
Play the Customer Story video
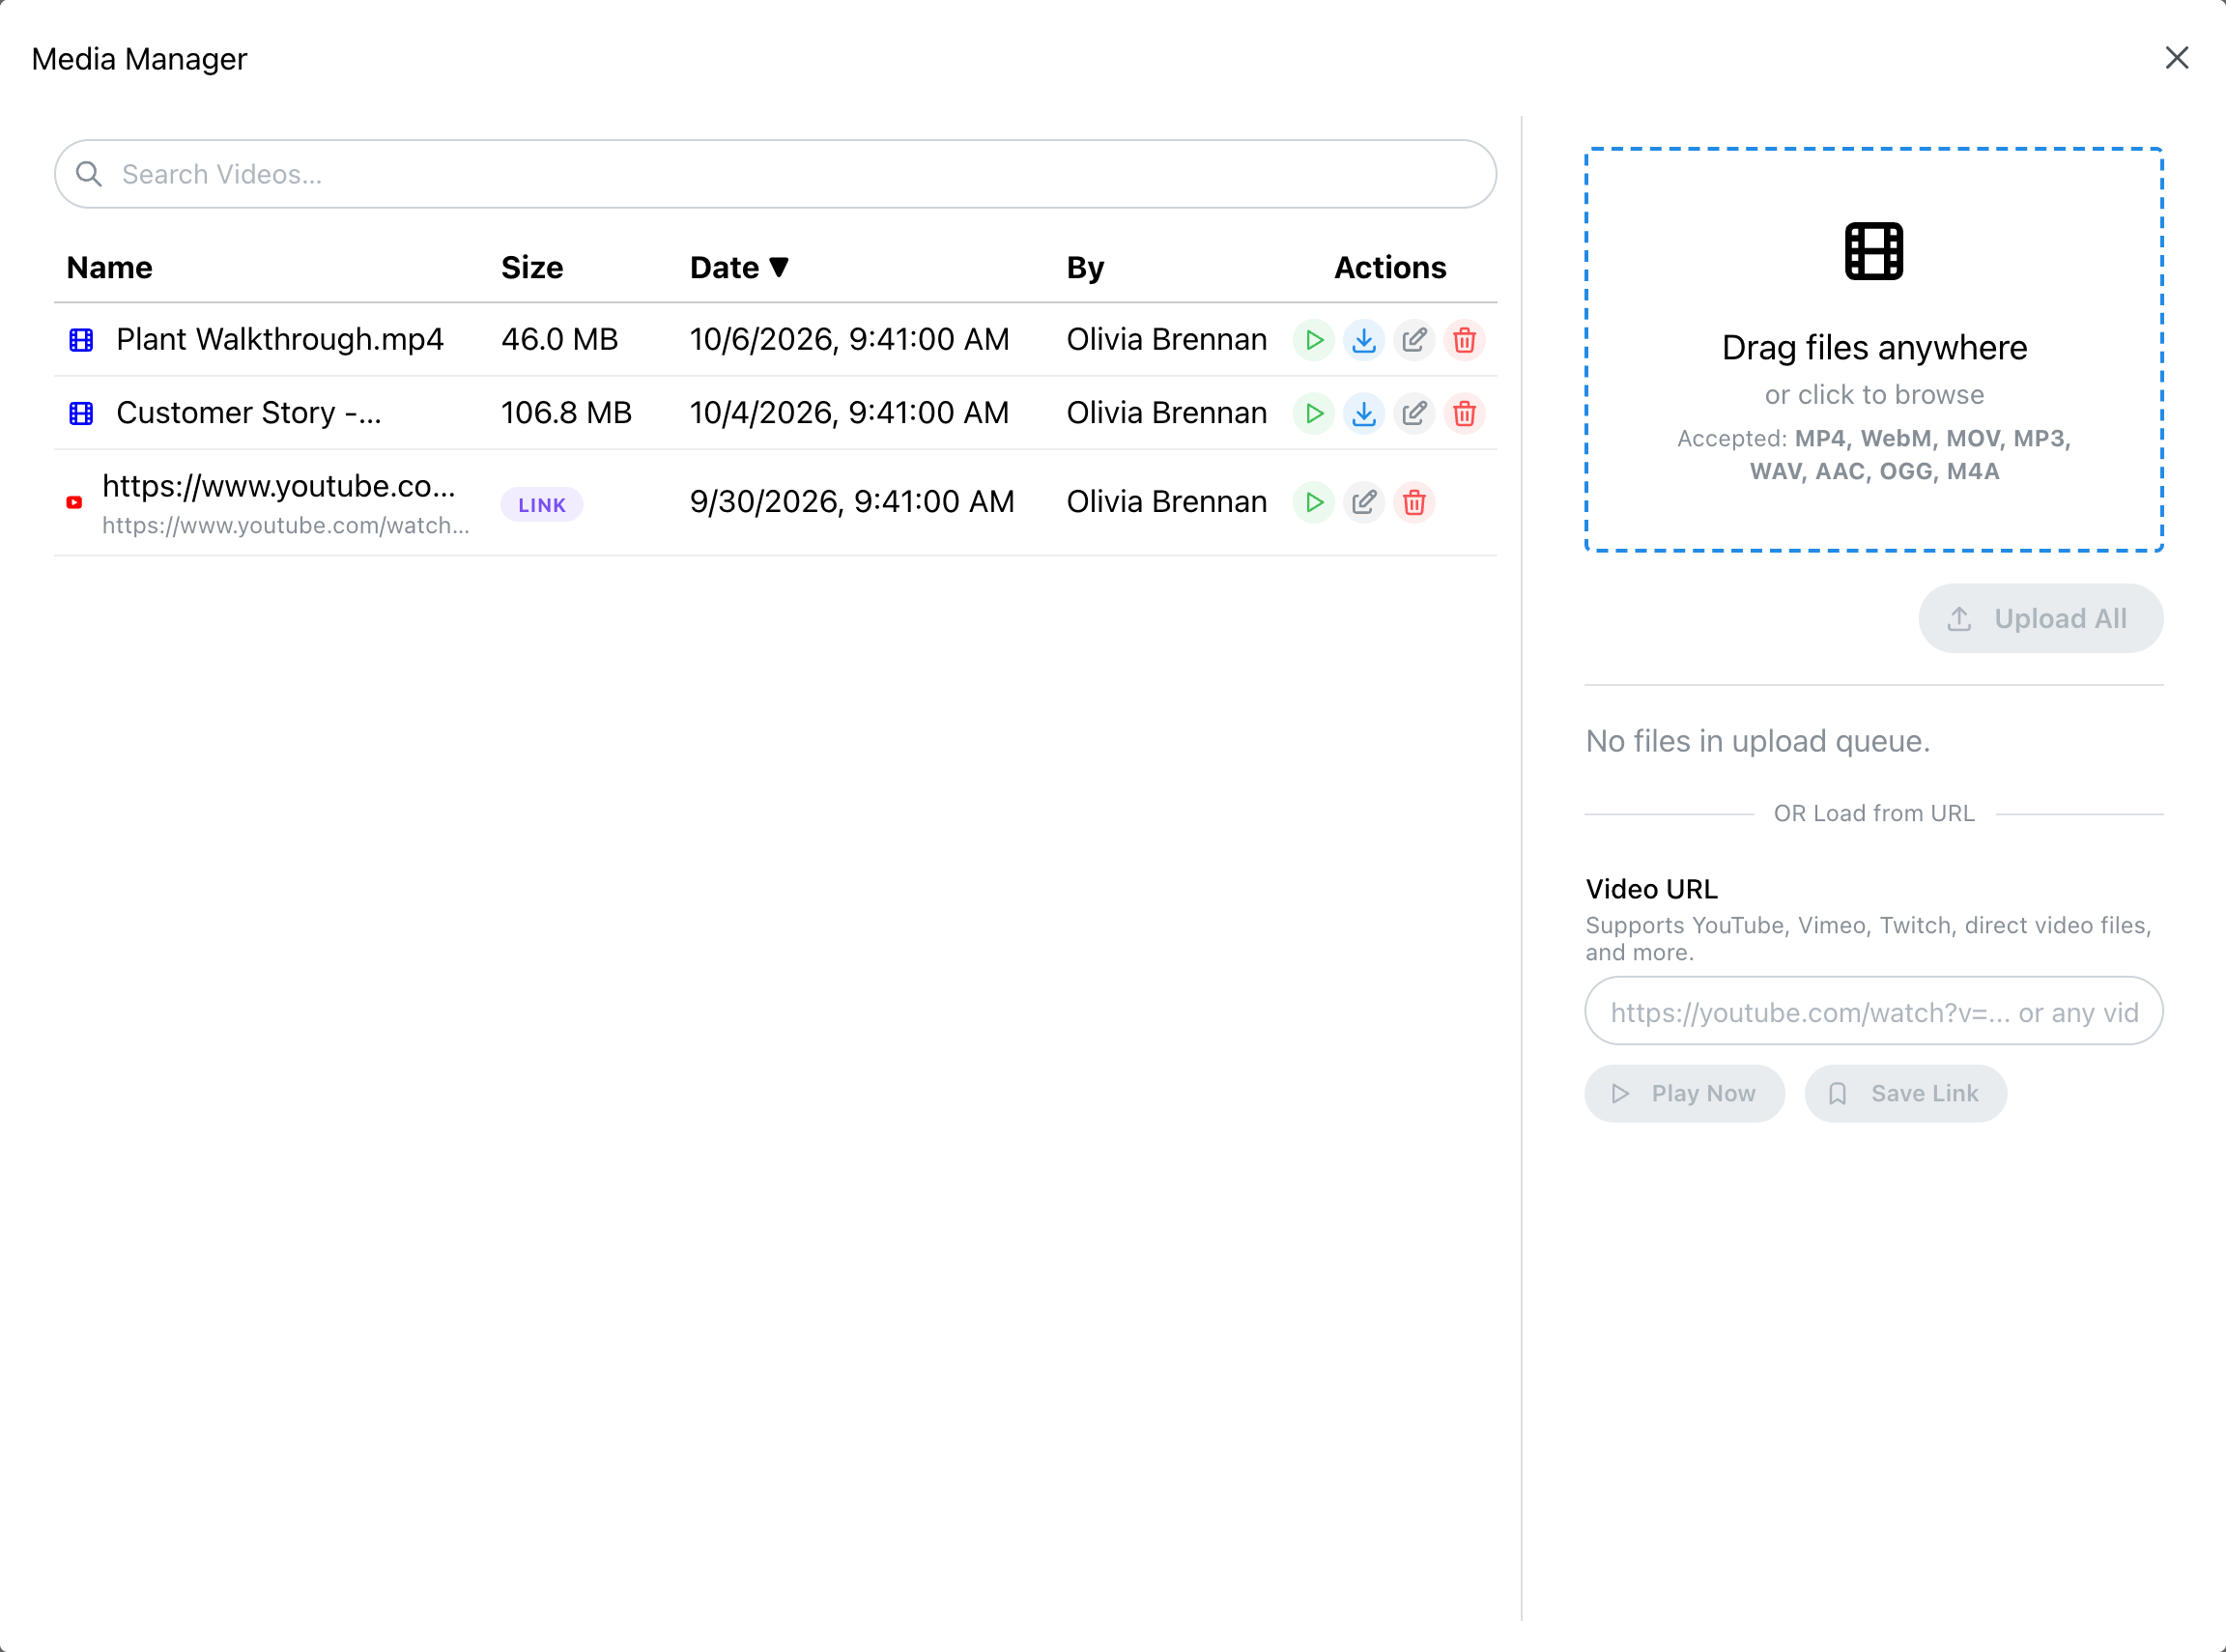coord(1314,413)
